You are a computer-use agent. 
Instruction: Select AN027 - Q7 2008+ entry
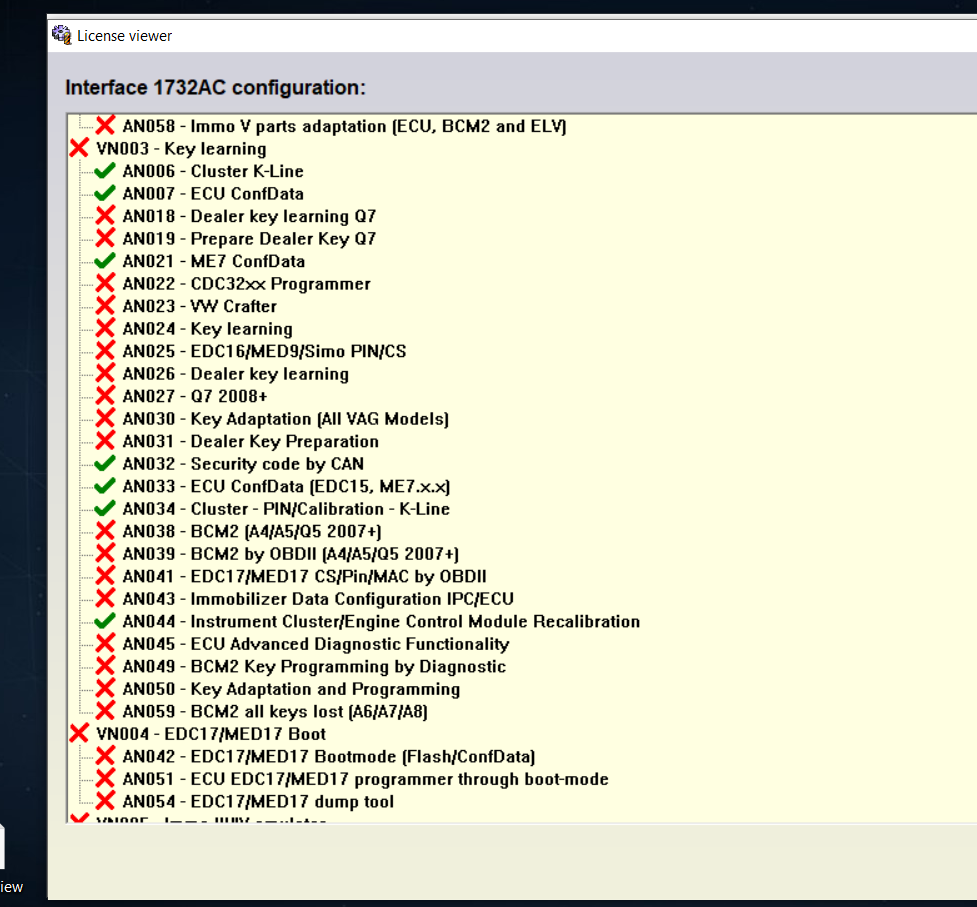195,396
